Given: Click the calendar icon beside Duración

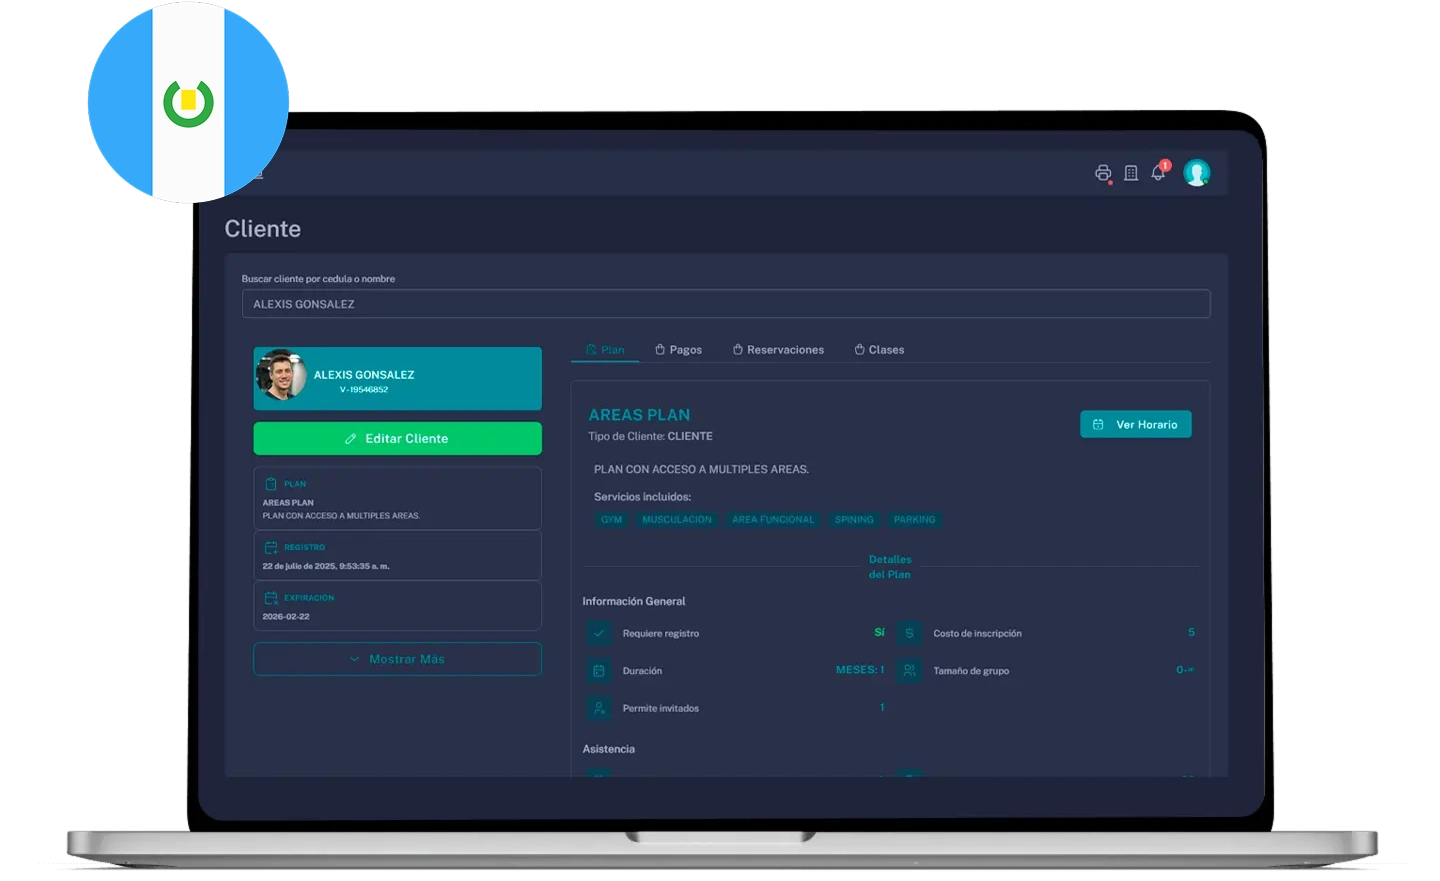Looking at the screenshot, I should click(x=599, y=671).
